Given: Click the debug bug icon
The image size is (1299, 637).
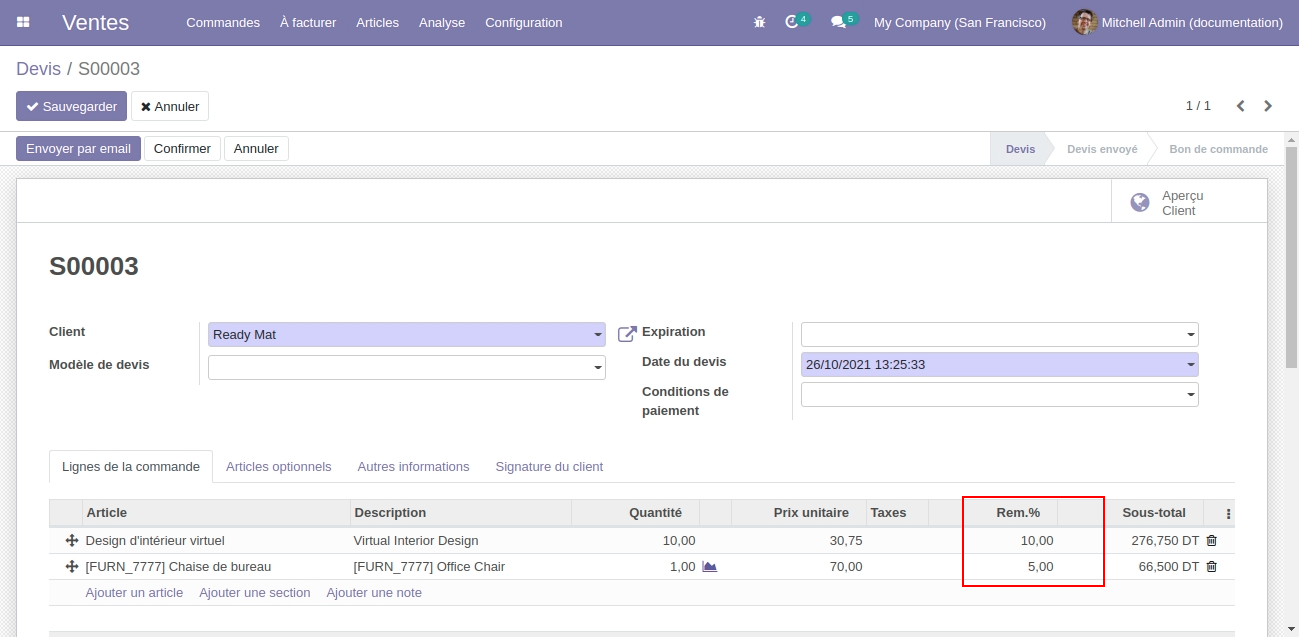Looking at the screenshot, I should click(760, 22).
